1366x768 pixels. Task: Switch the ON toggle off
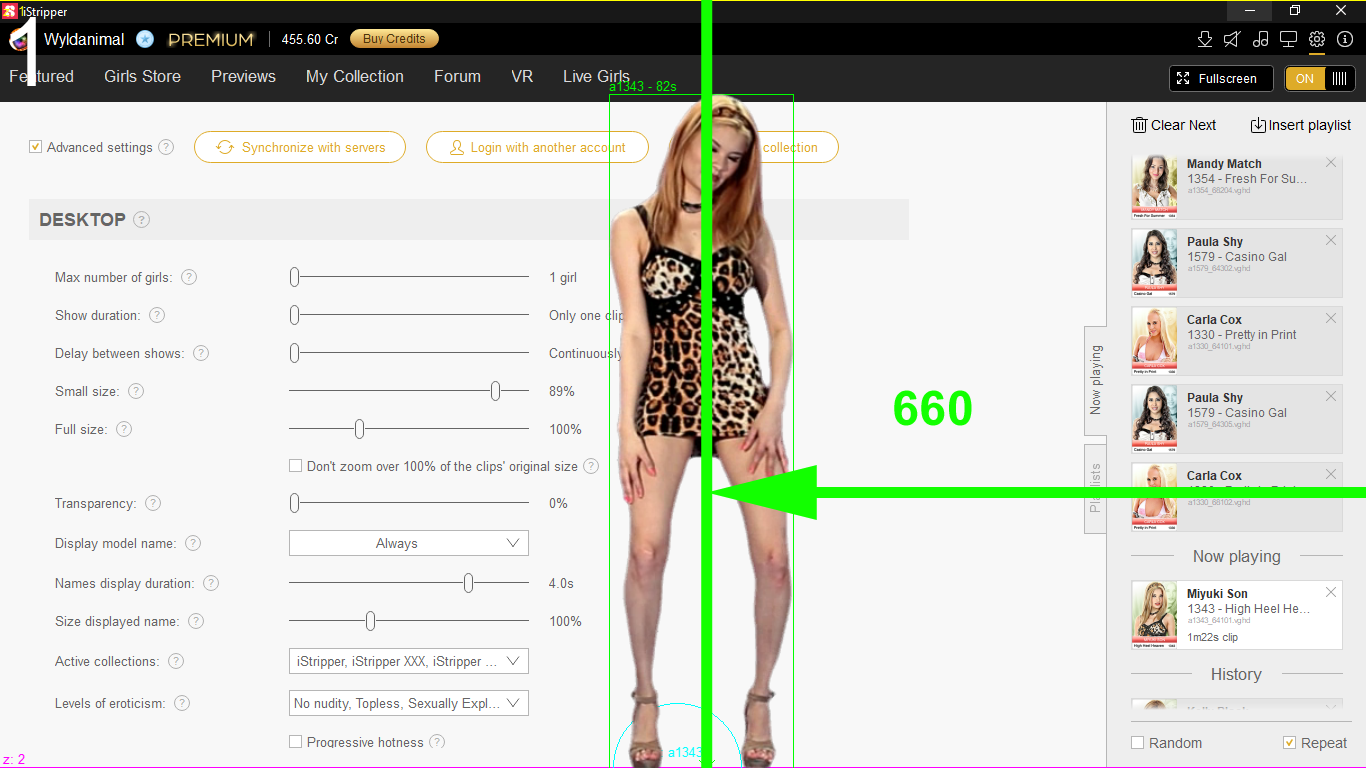(1320, 78)
